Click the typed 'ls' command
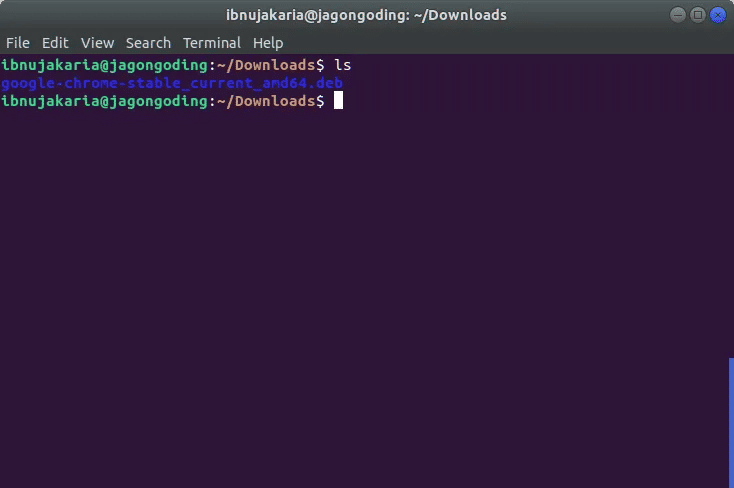Screen dimensions: 734x488 coord(342,65)
